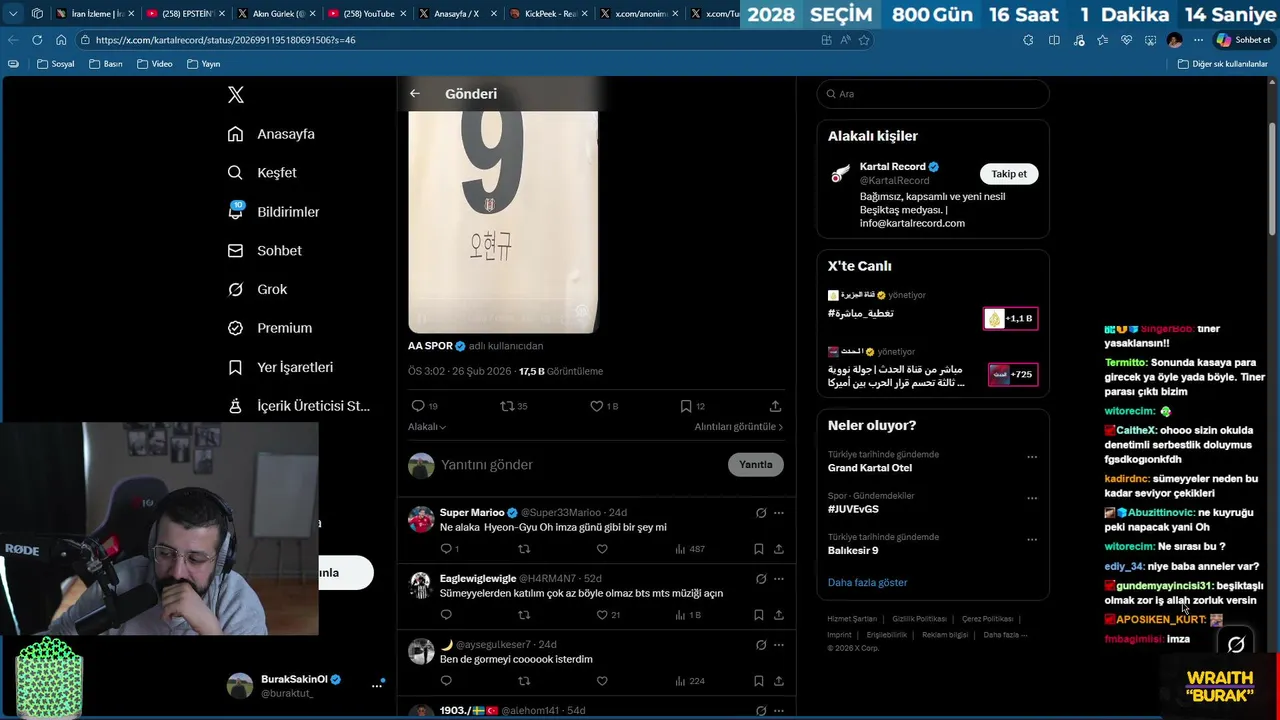Image resolution: width=1280 pixels, height=720 pixels.
Task: Add page to favorites star icon
Action: [864, 40]
